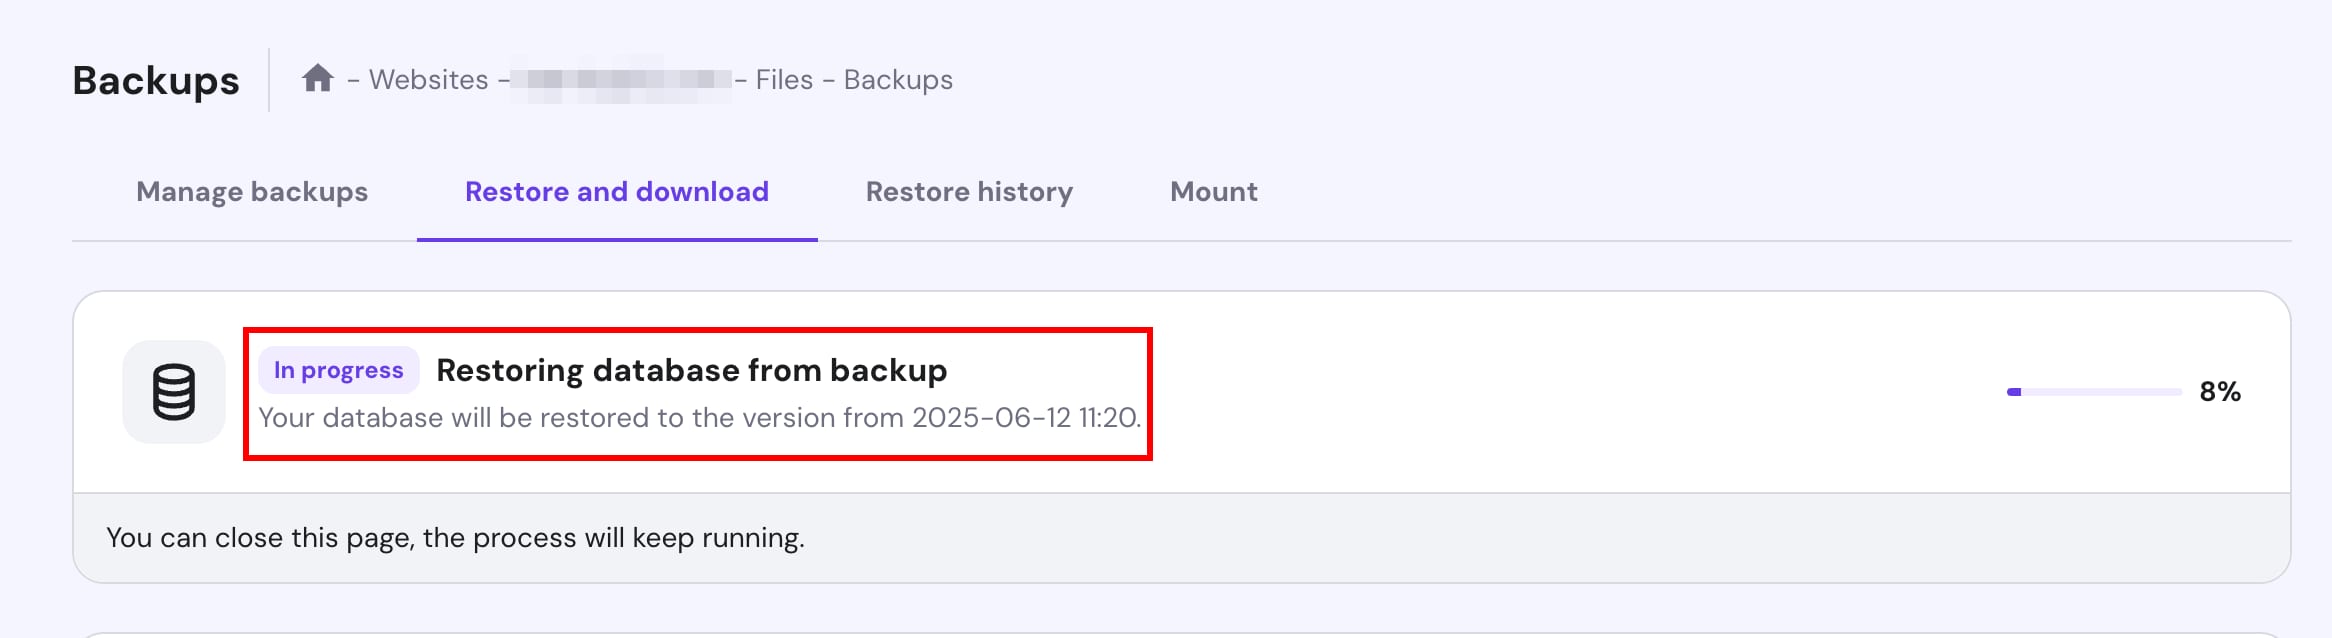This screenshot has height=638, width=2332.
Task: Select the Restore and download tab
Action: tap(617, 192)
